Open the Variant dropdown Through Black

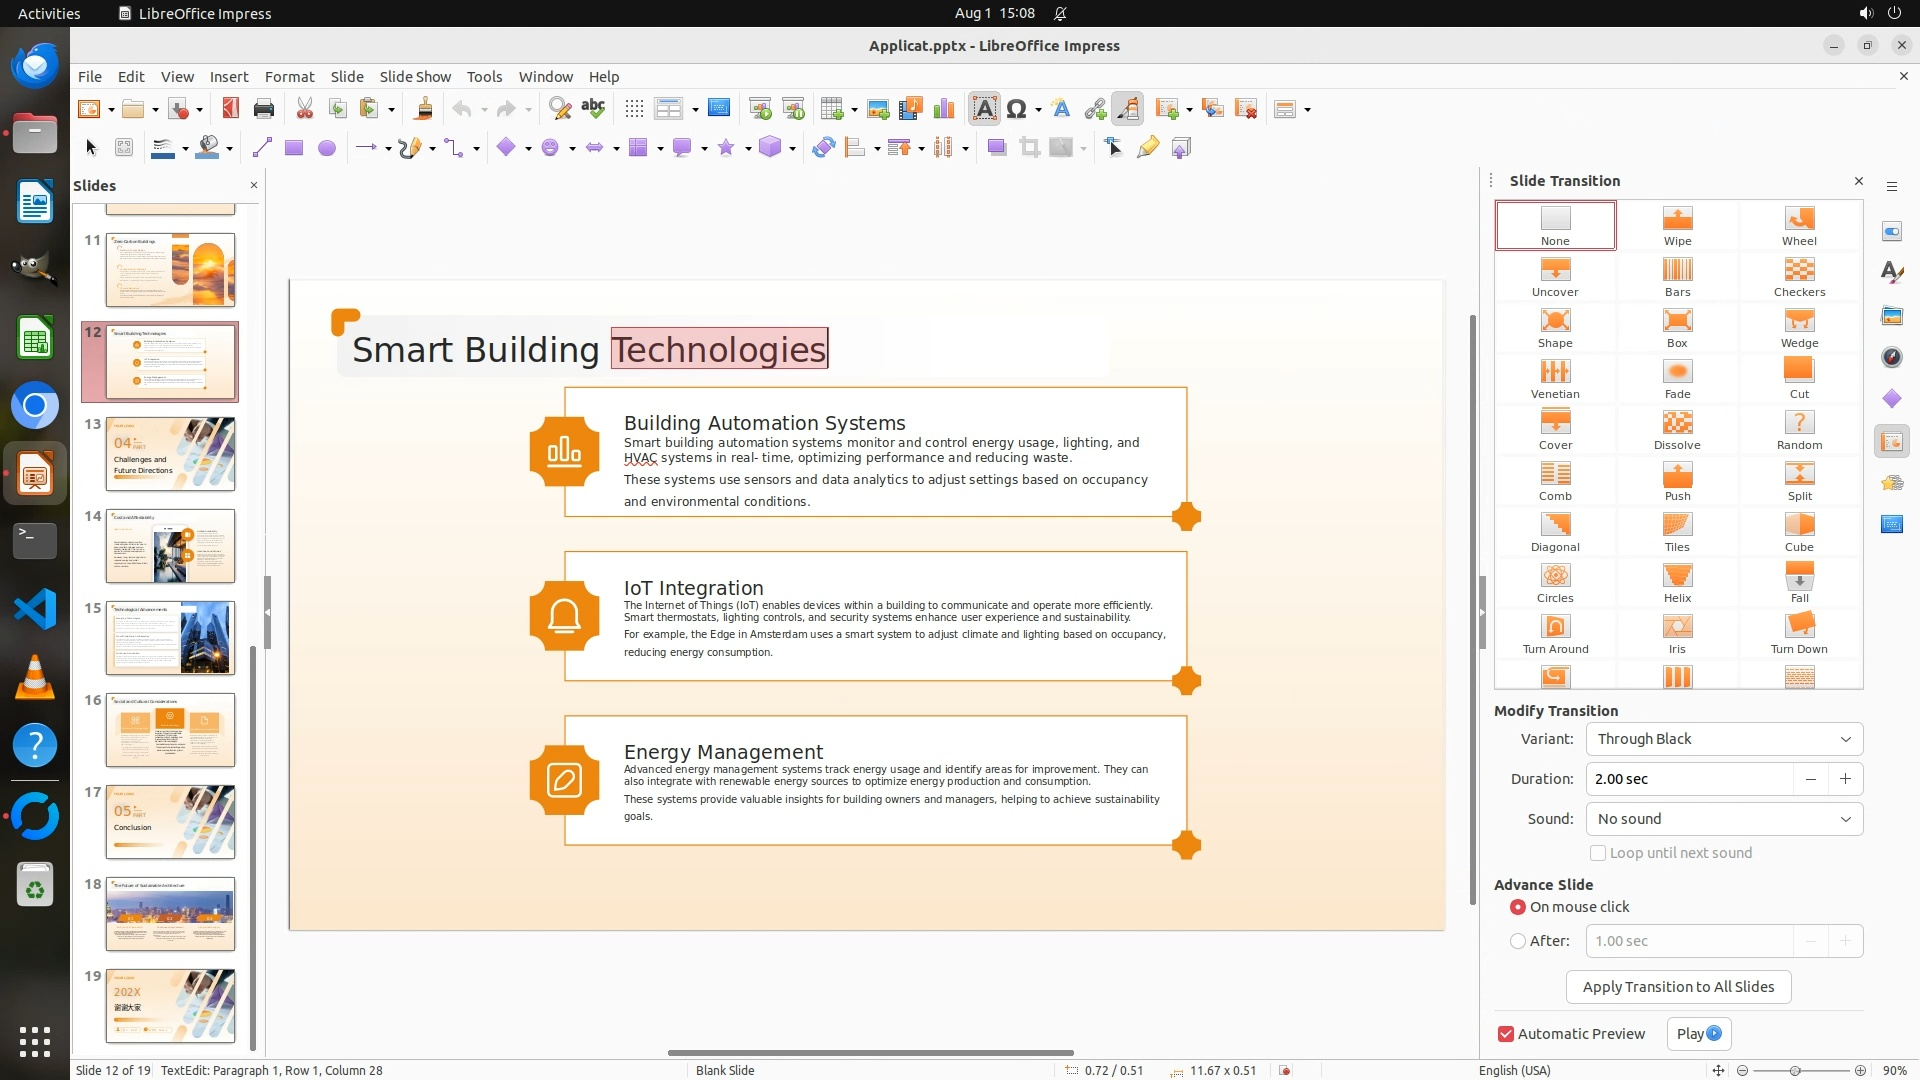click(x=1723, y=739)
